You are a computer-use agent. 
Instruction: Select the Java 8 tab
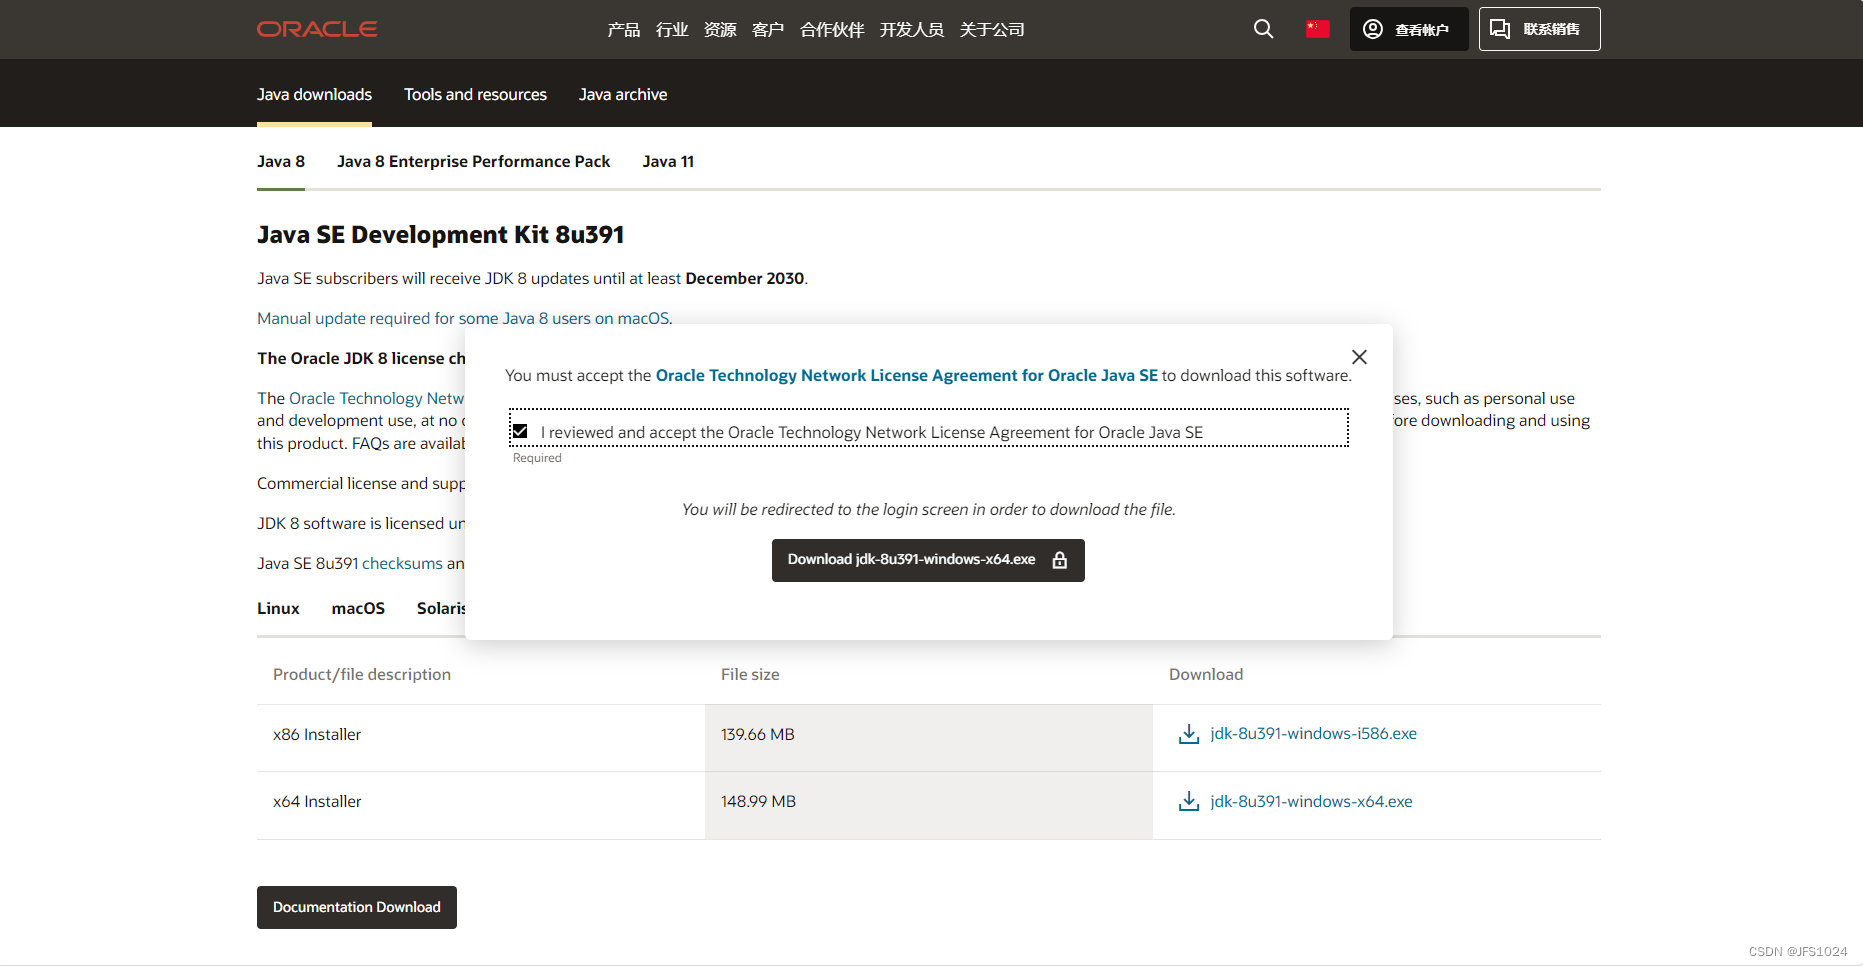281,161
